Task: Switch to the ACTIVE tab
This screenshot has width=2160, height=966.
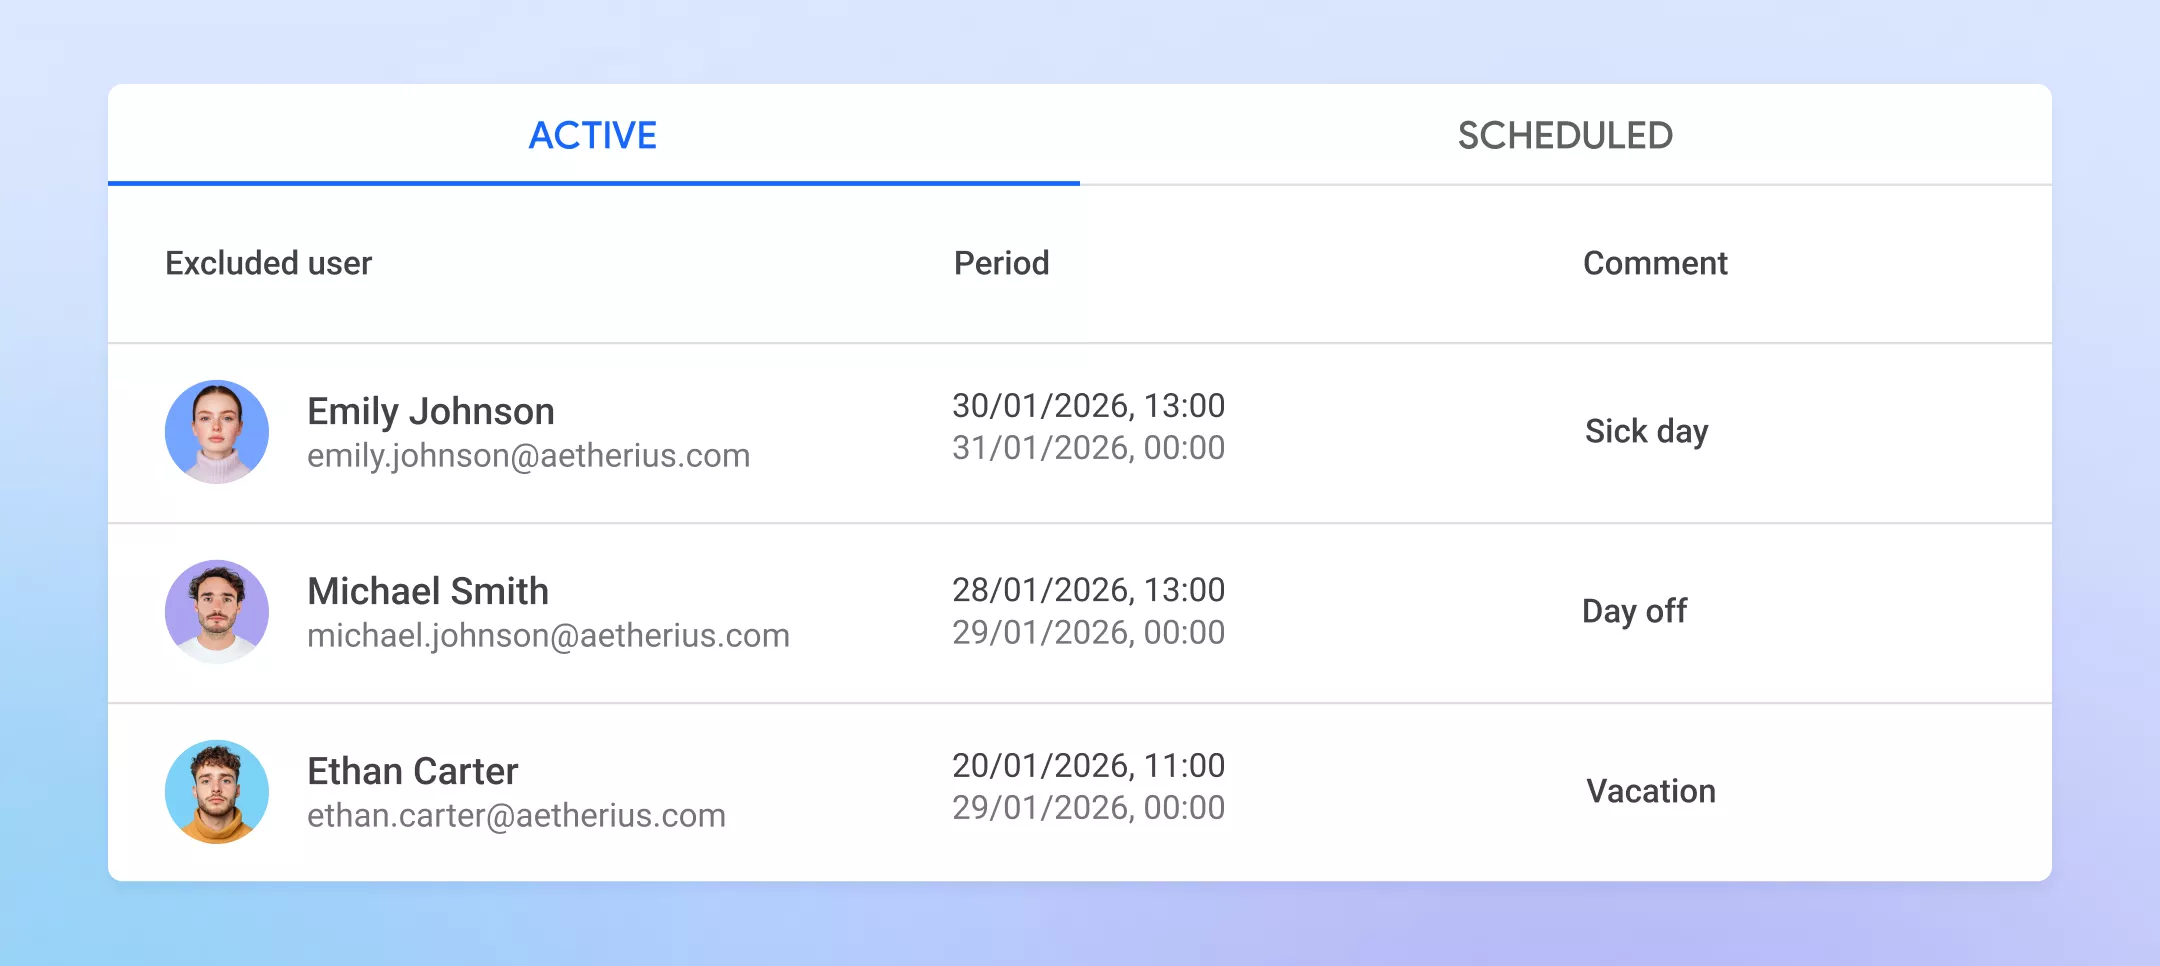Action: pyautogui.click(x=593, y=135)
